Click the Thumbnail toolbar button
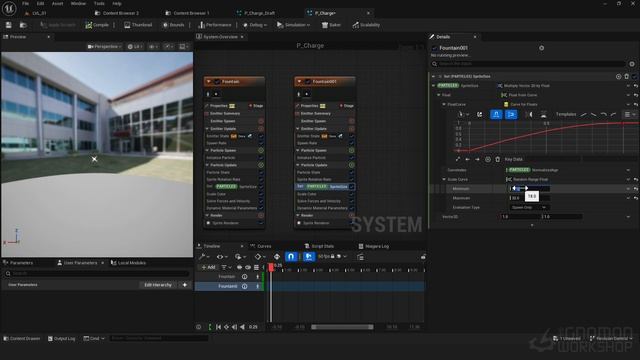Viewport: 640px width, 360px height. 138,25
